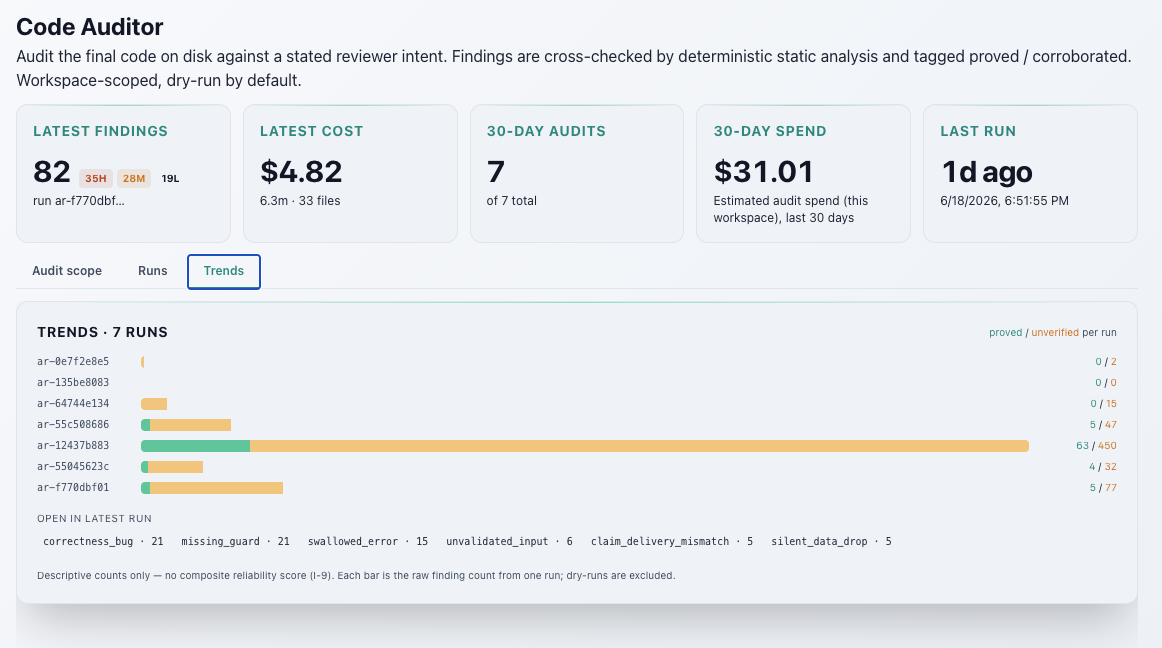The width and height of the screenshot is (1162, 648).
Task: Click the 5 / 77 count
Action: pos(1103,488)
